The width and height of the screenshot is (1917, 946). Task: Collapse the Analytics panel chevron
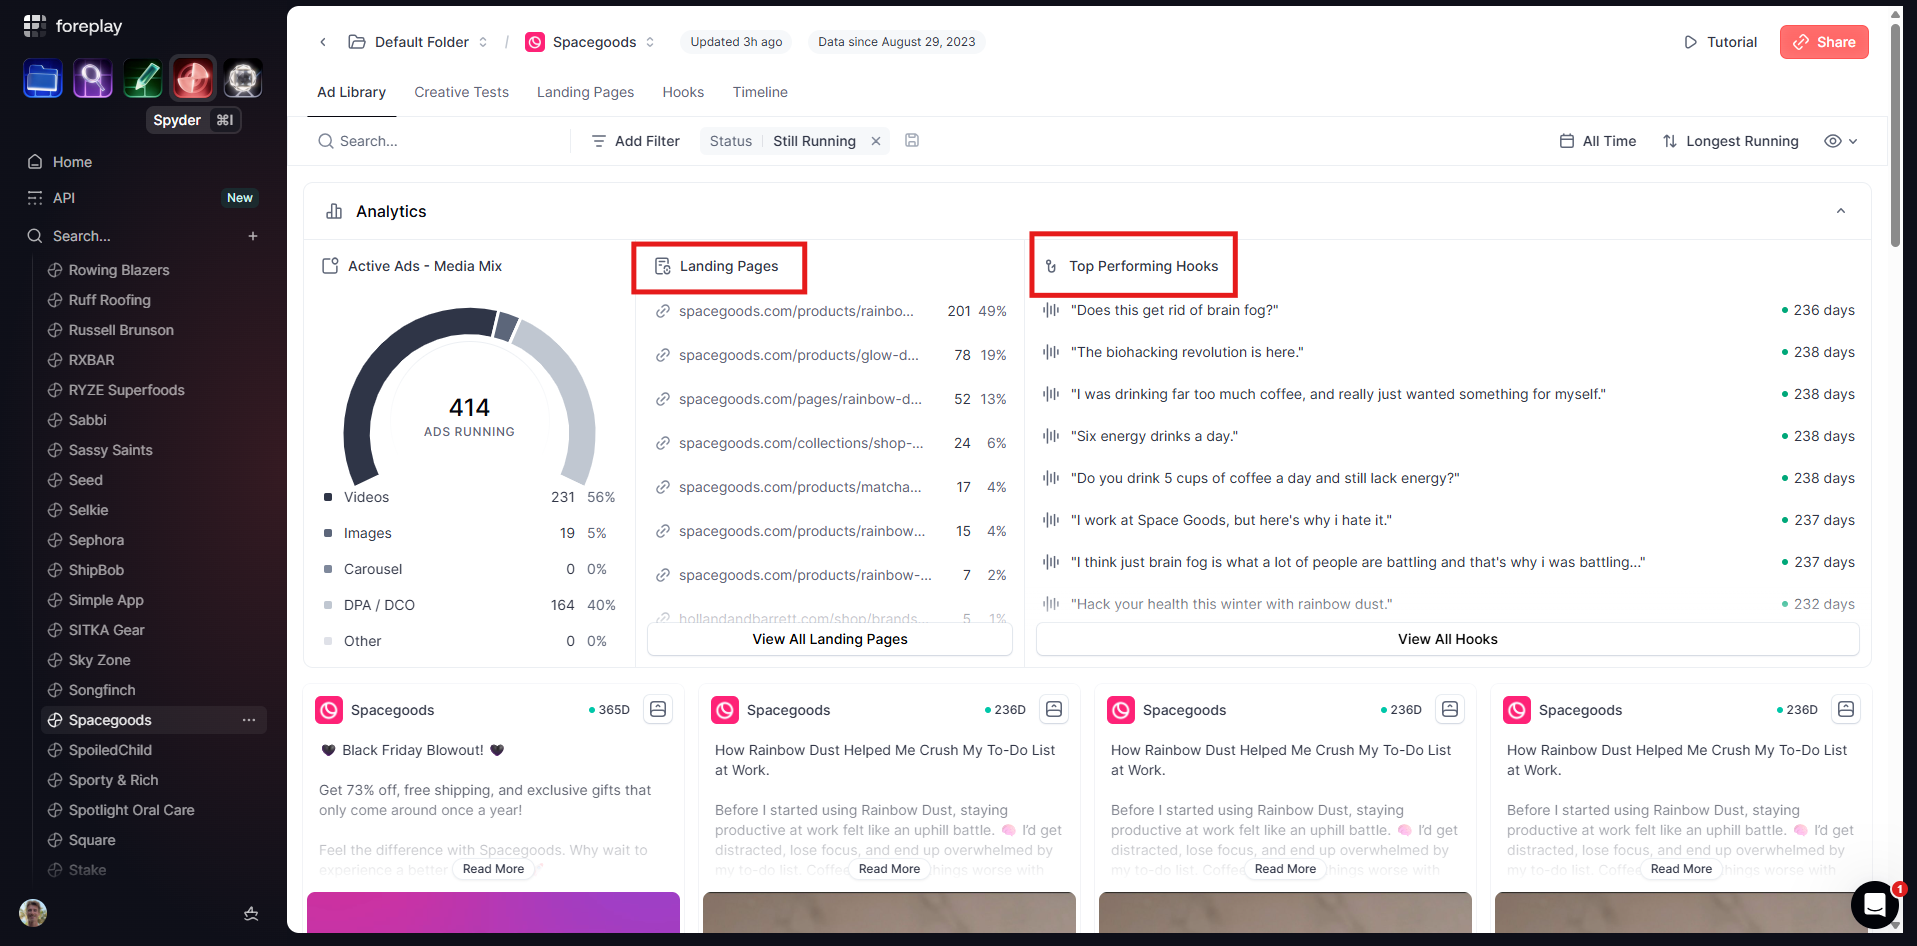(x=1841, y=211)
